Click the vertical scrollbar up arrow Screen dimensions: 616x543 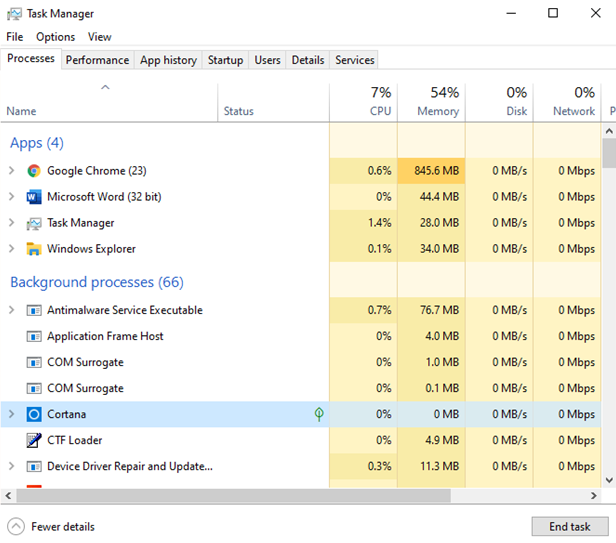pyautogui.click(x=609, y=131)
